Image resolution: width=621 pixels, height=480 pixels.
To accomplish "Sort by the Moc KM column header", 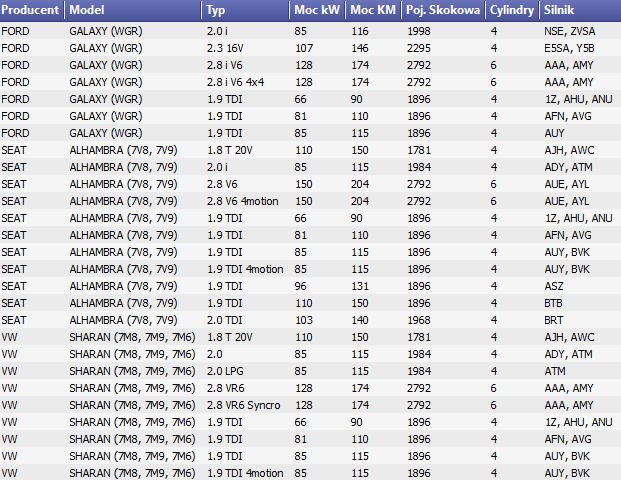I will coord(373,10).
